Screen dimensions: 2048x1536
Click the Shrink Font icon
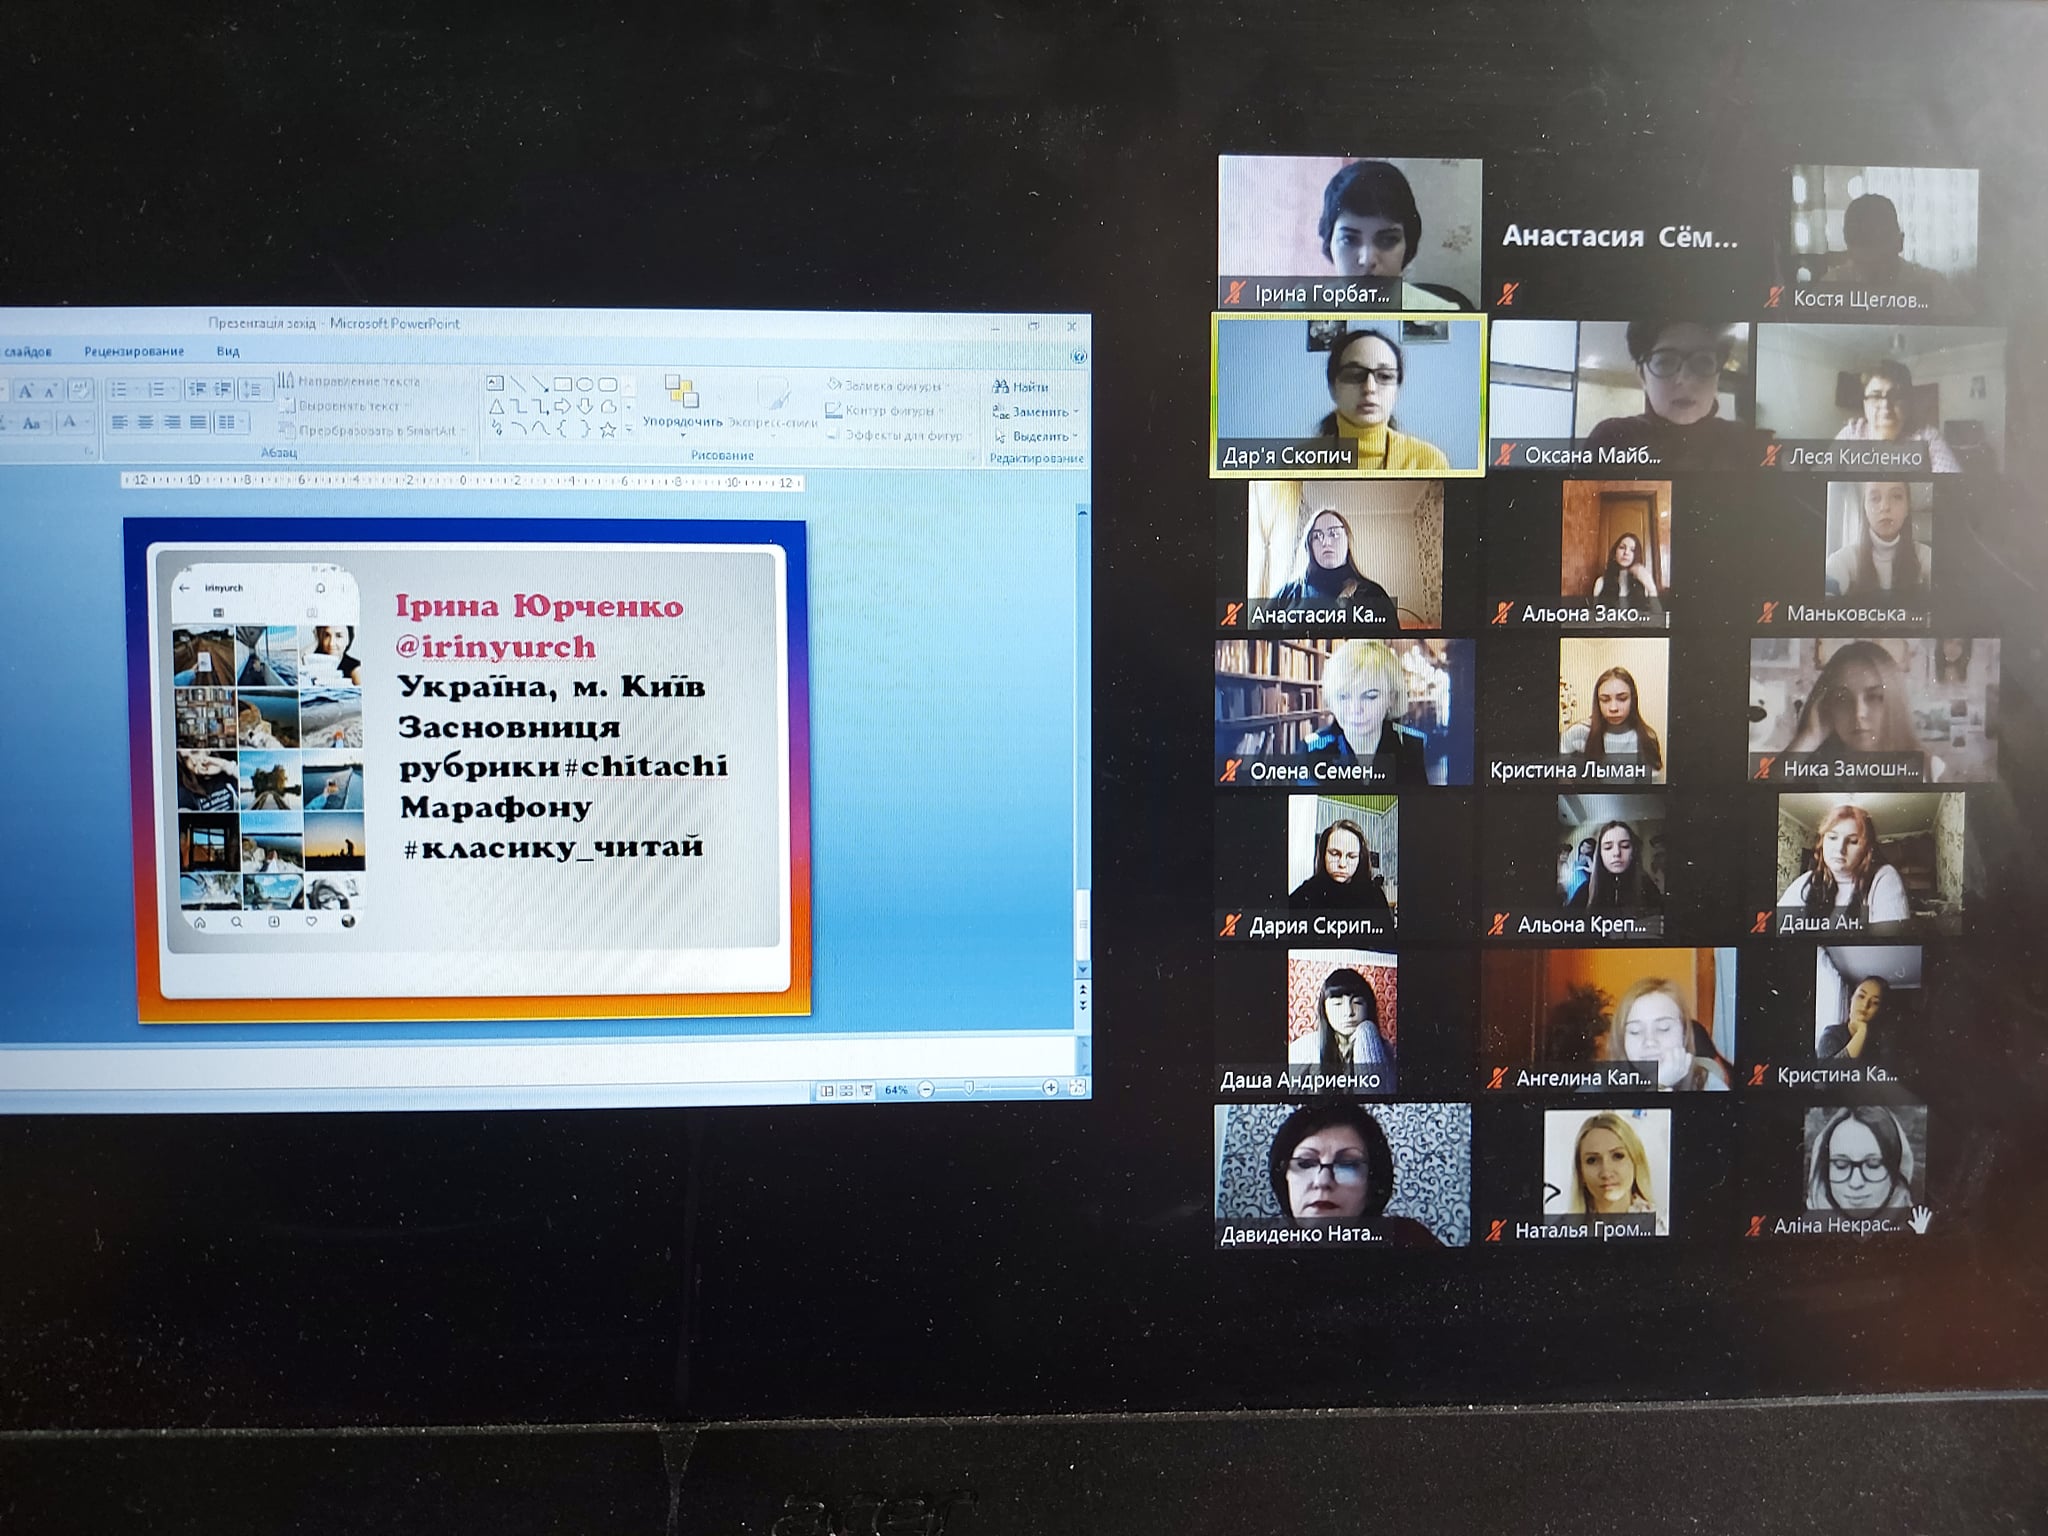pos(50,391)
